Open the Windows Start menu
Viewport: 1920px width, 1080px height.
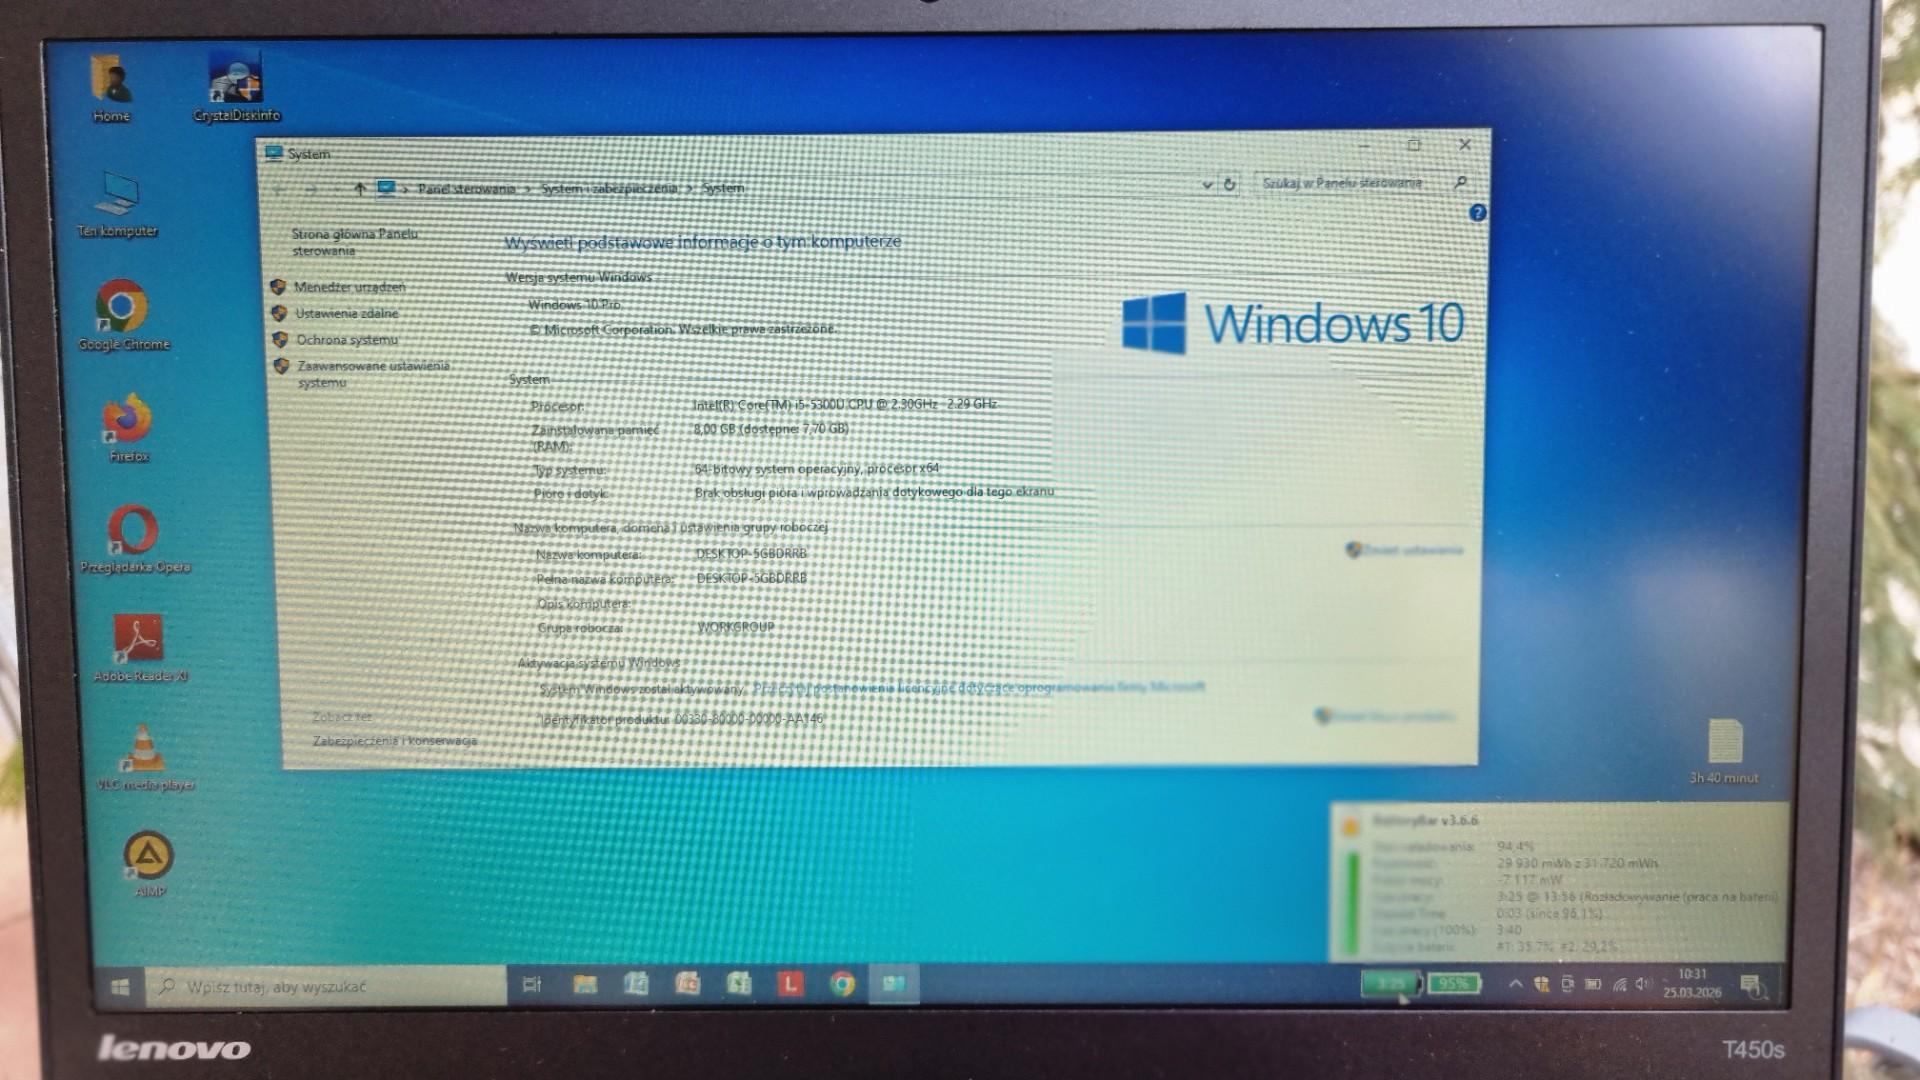tap(120, 987)
